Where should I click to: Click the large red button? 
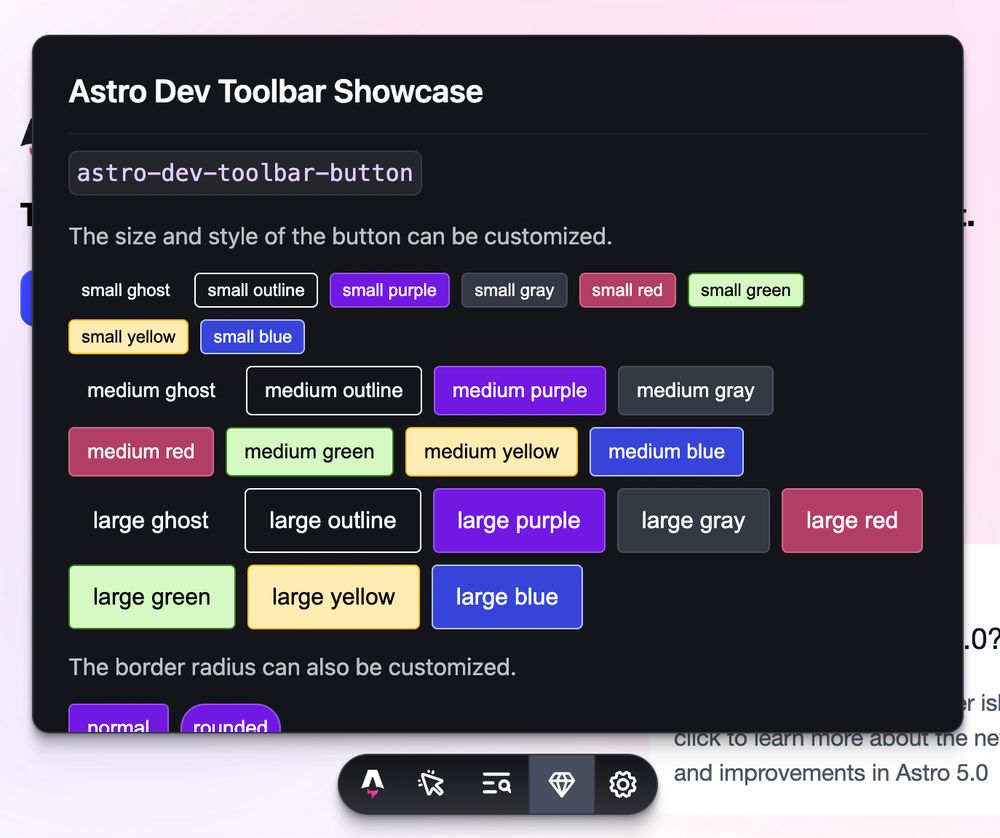[852, 520]
